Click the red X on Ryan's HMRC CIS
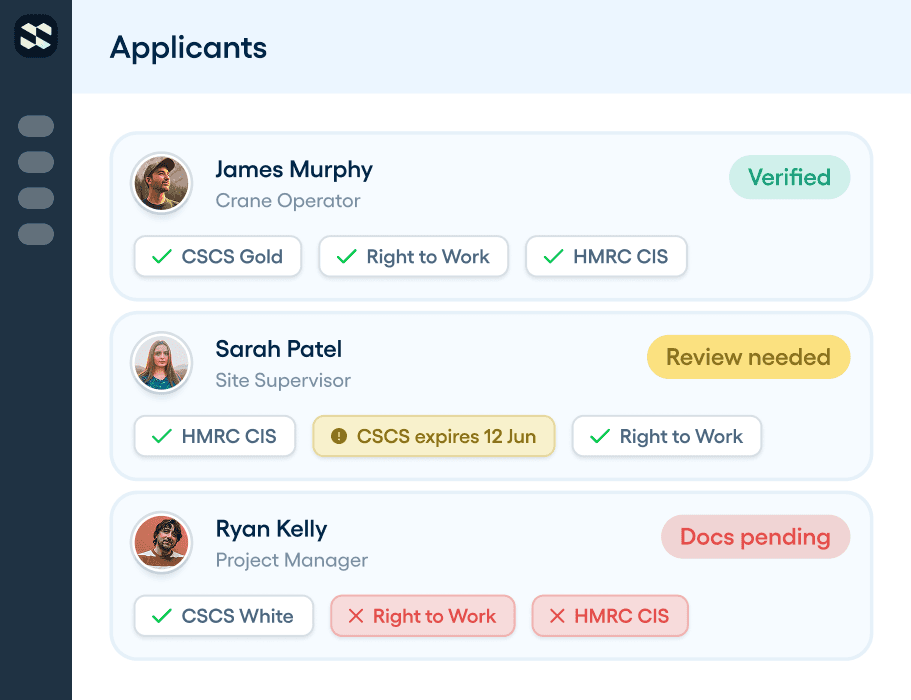The image size is (911, 700). [x=557, y=616]
